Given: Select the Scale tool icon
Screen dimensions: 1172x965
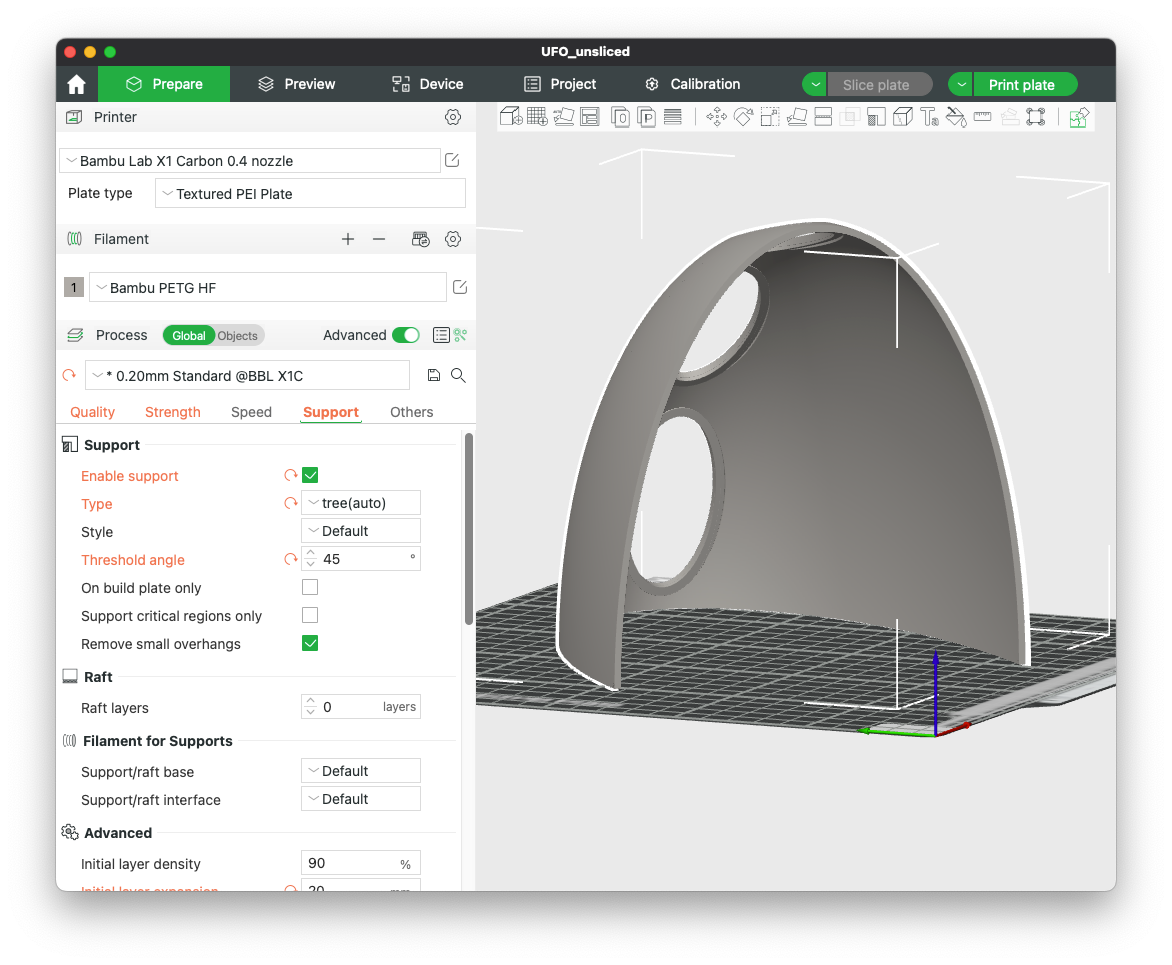Looking at the screenshot, I should point(770,117).
